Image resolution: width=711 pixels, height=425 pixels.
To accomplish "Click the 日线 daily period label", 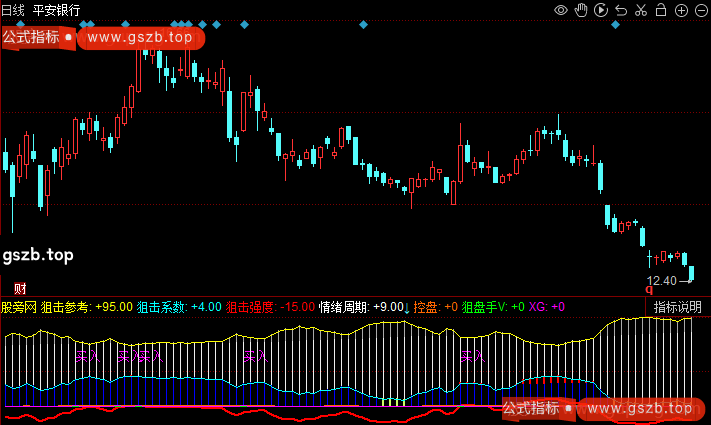I will [x=13, y=9].
